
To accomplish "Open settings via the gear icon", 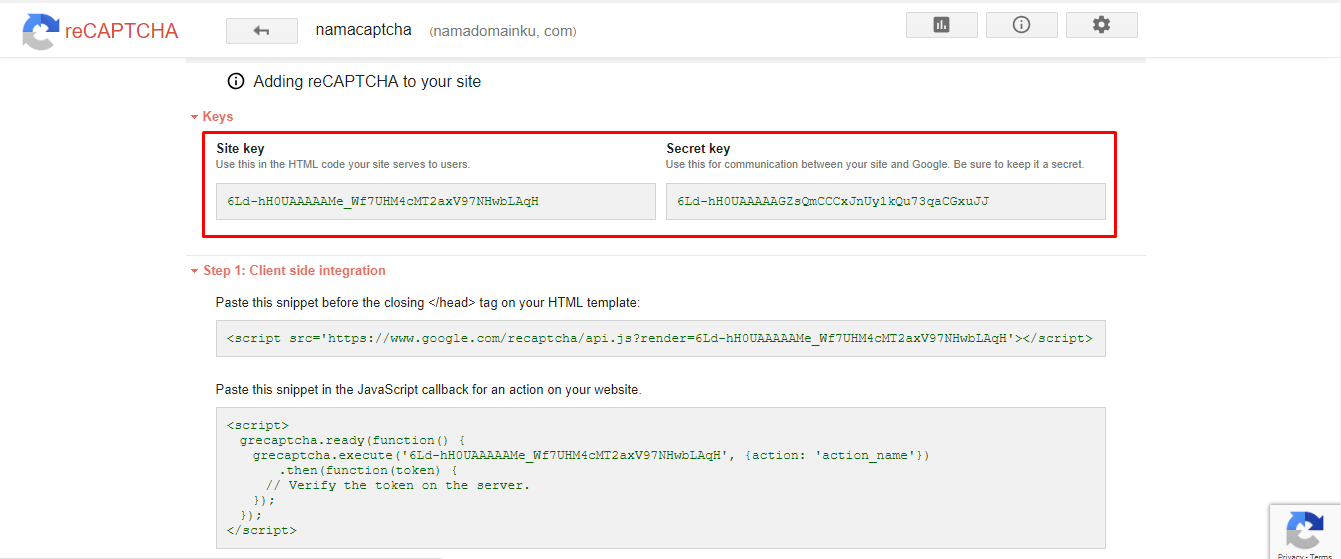I will click(x=1101, y=25).
